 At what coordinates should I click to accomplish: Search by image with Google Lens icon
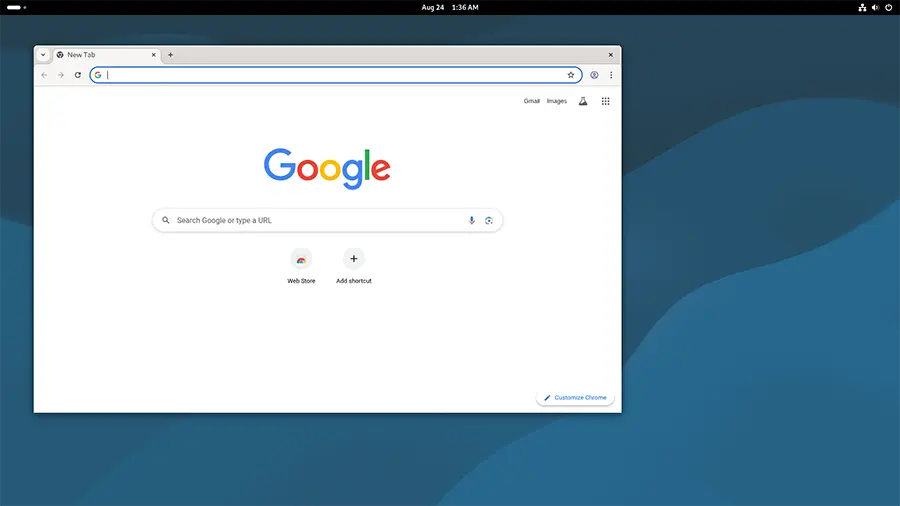(488, 220)
